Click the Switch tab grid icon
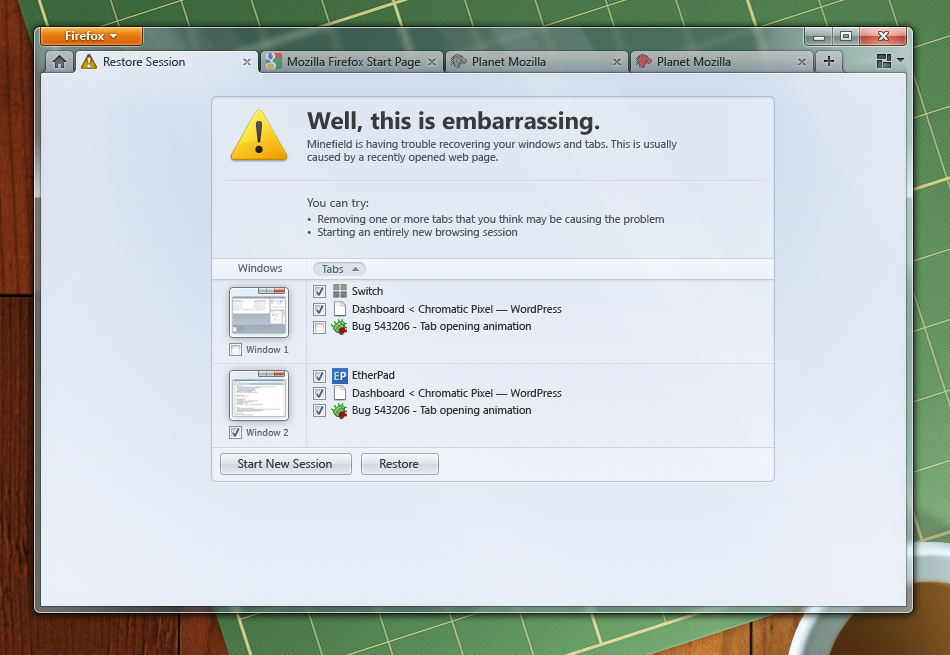The height and width of the screenshot is (655, 950). click(x=340, y=291)
